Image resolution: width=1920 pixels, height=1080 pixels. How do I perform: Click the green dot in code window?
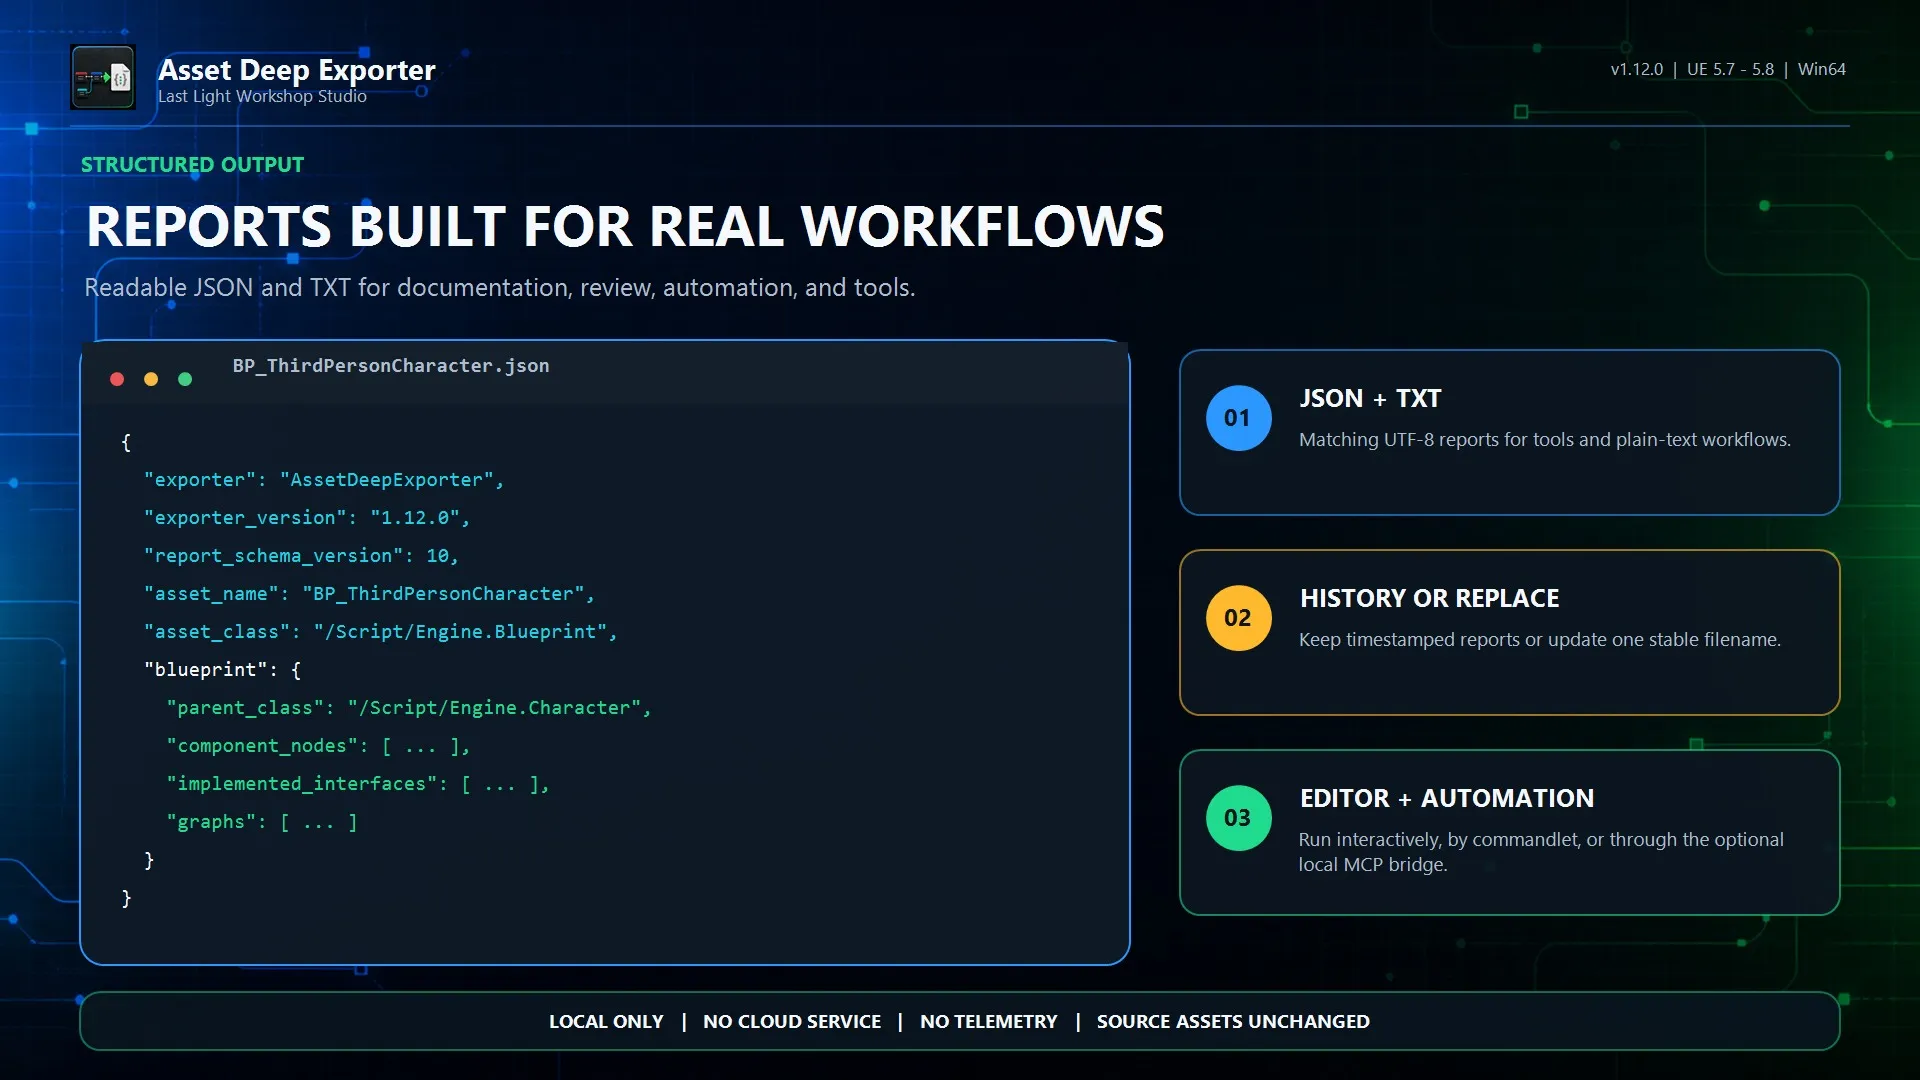coord(185,379)
